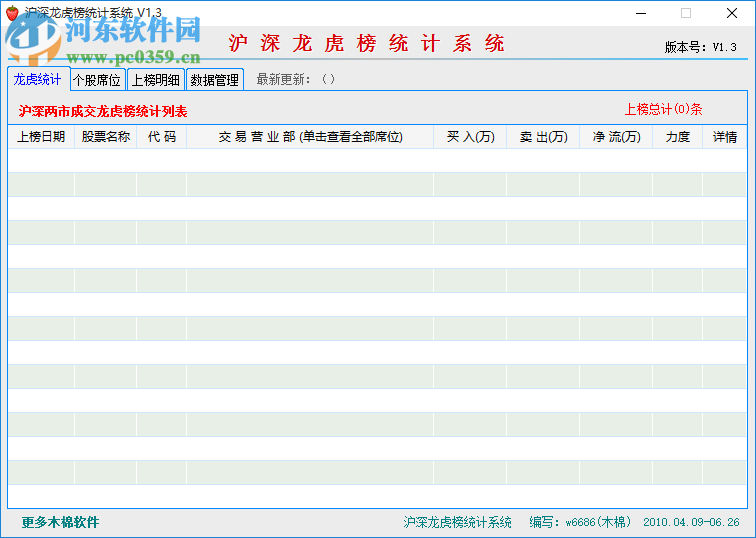The image size is (756, 538).
Task: Open the 龙虎统计 tab
Action: point(39,79)
